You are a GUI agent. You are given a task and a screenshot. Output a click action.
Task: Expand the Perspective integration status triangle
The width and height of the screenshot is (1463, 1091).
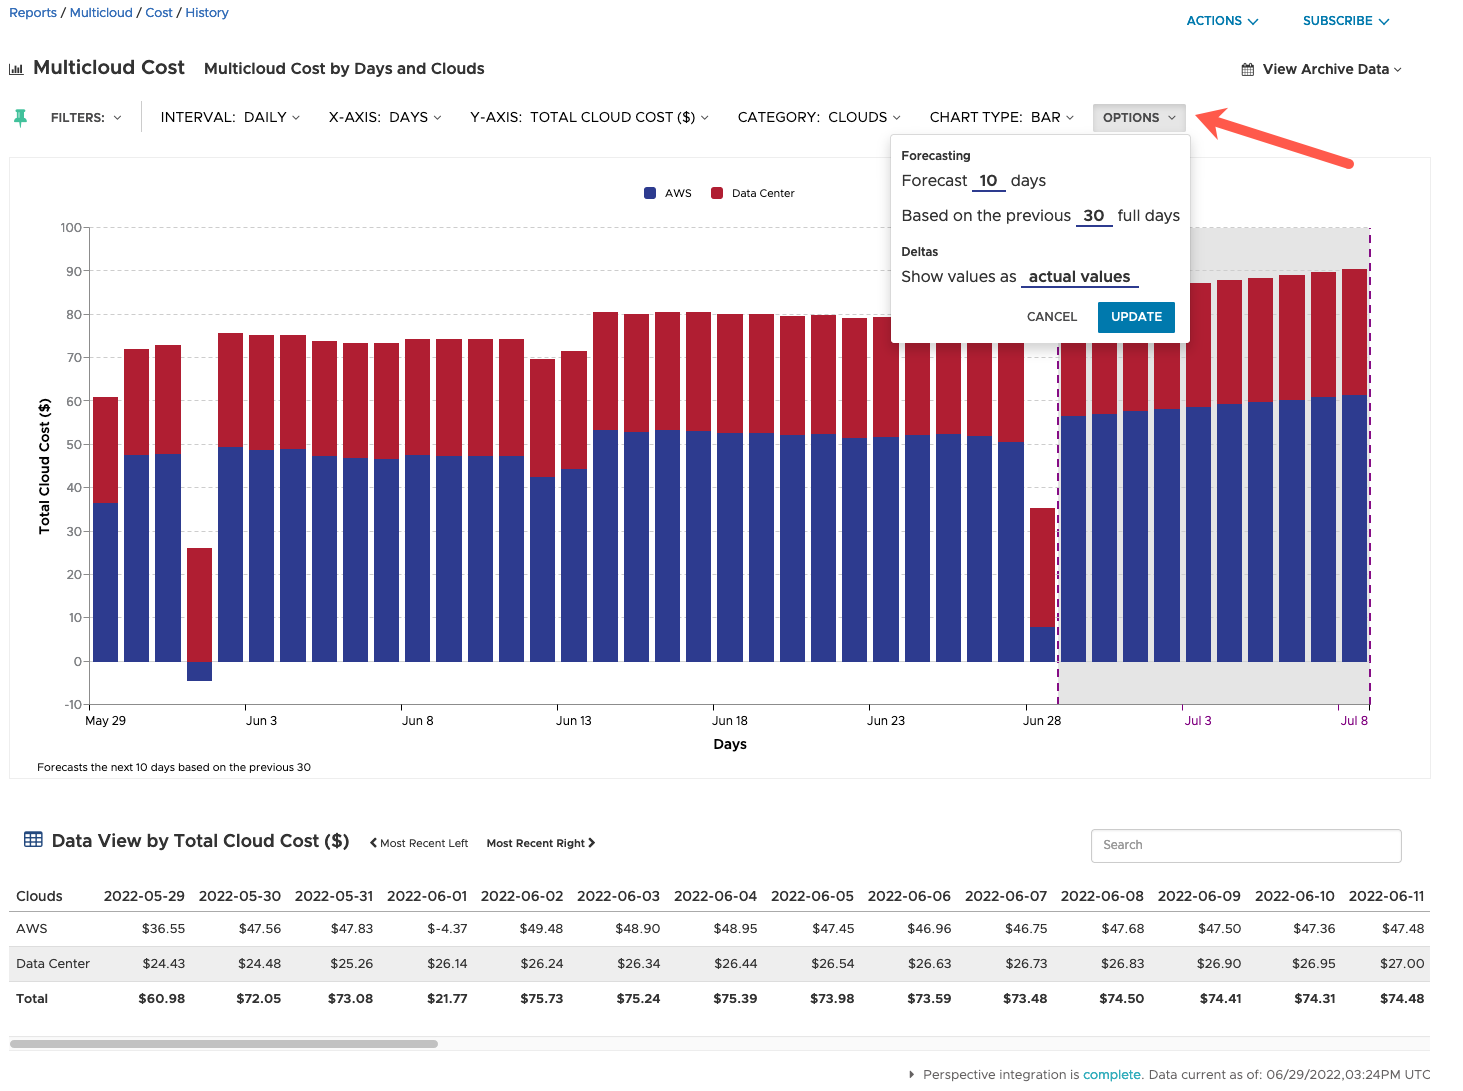[x=912, y=1074]
